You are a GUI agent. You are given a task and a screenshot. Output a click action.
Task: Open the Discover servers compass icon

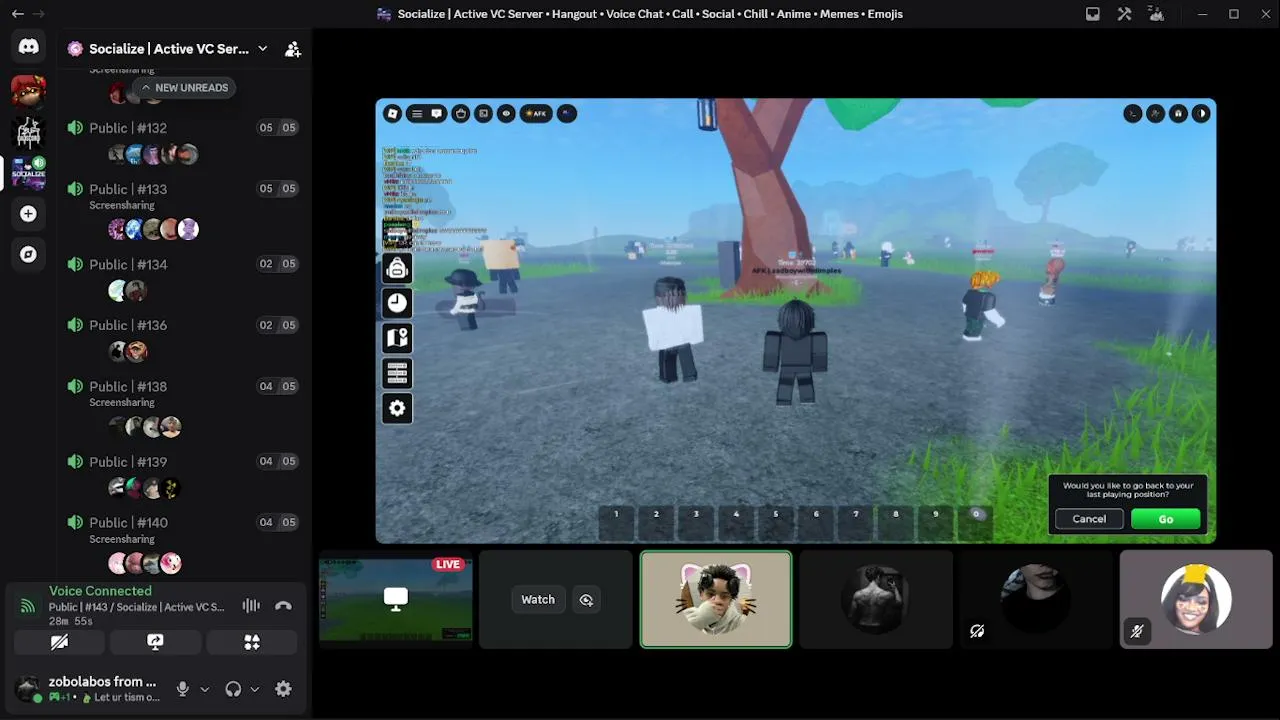tap(28, 254)
